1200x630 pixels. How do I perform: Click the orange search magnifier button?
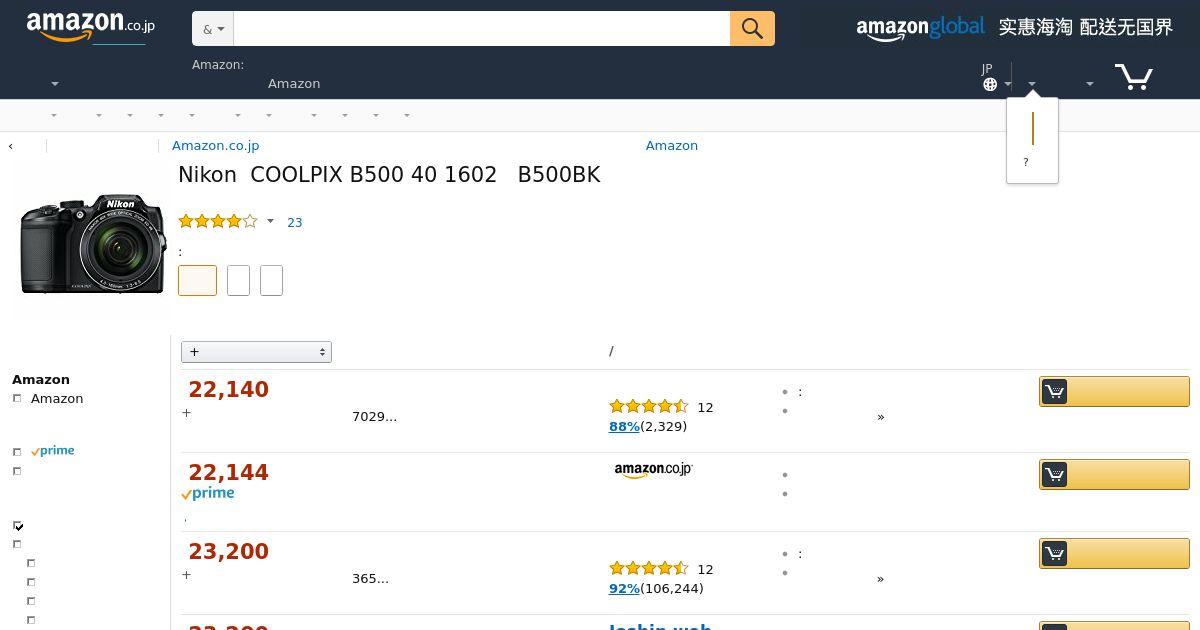click(x=752, y=29)
